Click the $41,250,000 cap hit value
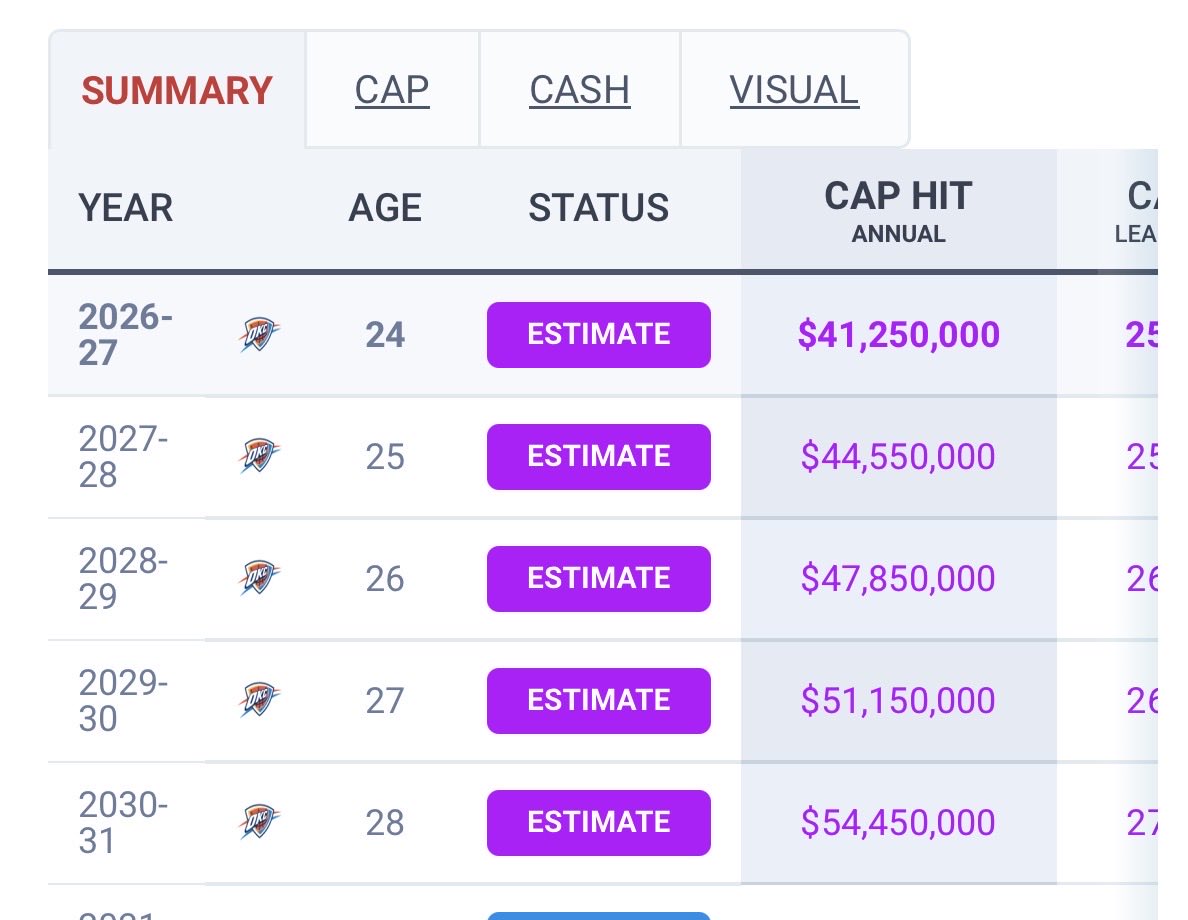The image size is (1188, 920). [899, 334]
